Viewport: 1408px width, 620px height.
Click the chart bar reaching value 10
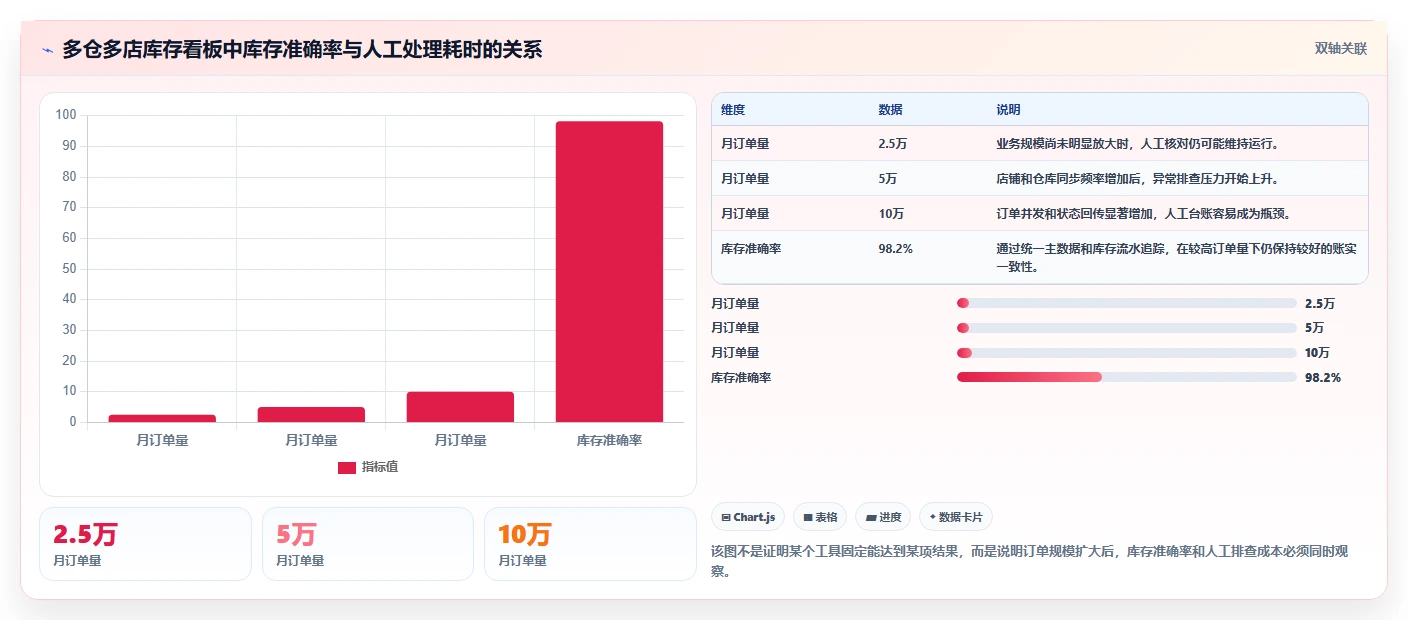(460, 407)
